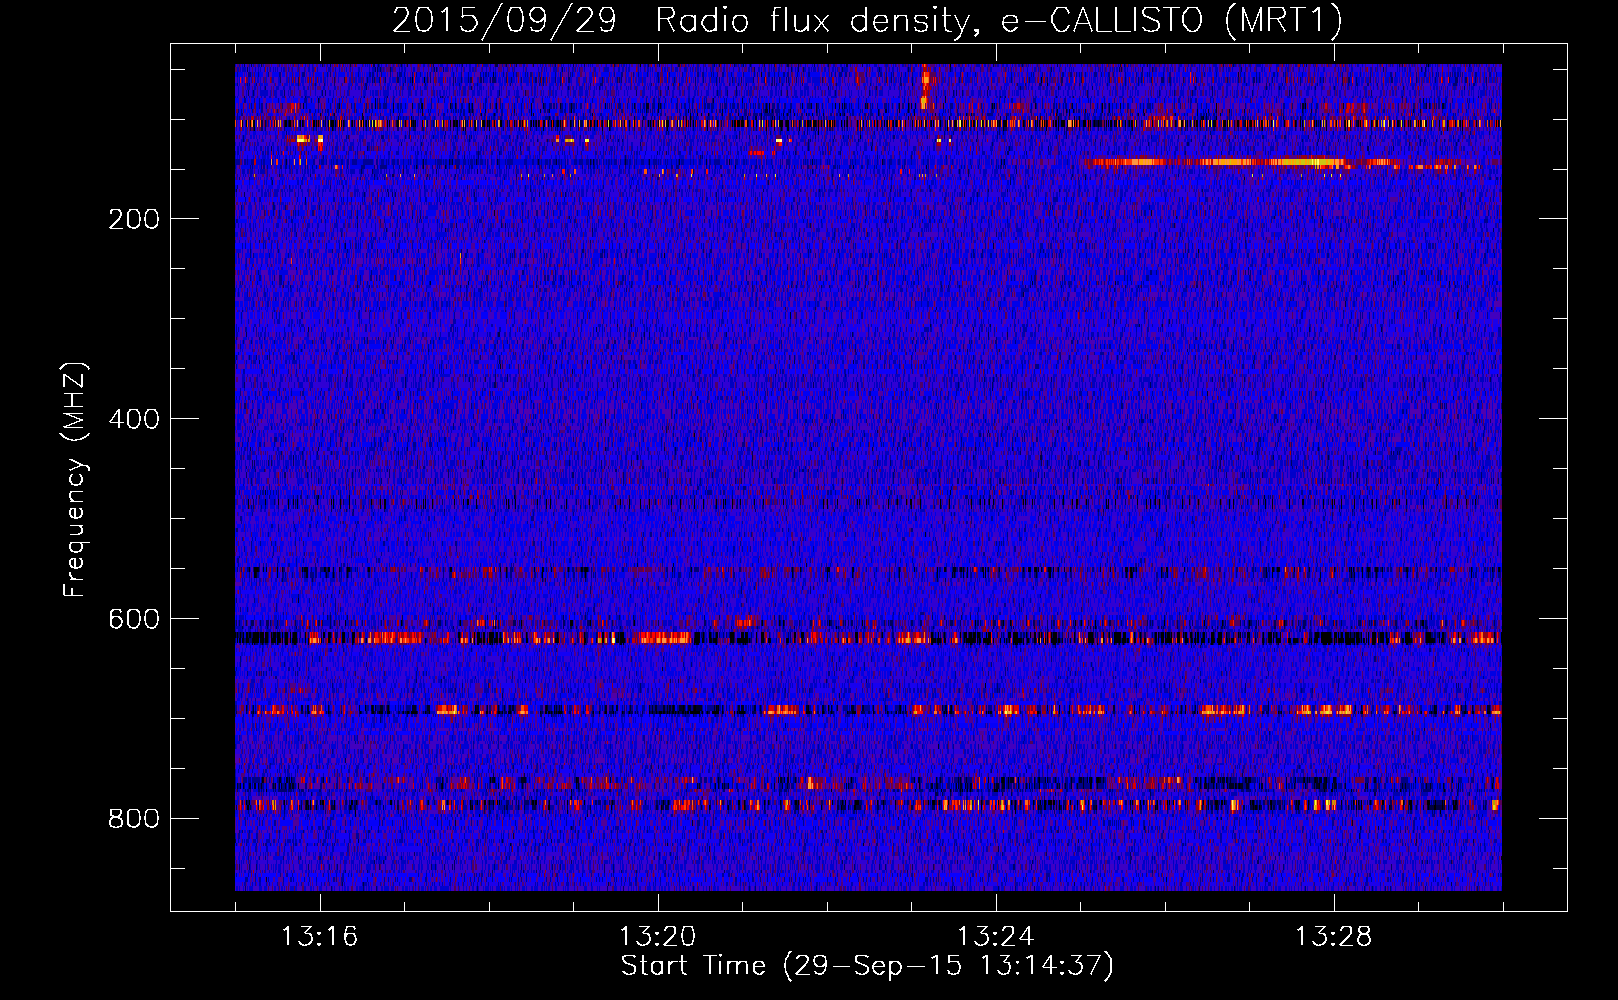Image resolution: width=1618 pixels, height=1000 pixels.
Task: Click the 'Frequency (MHZ)' axis label
Action: [x=75, y=480]
